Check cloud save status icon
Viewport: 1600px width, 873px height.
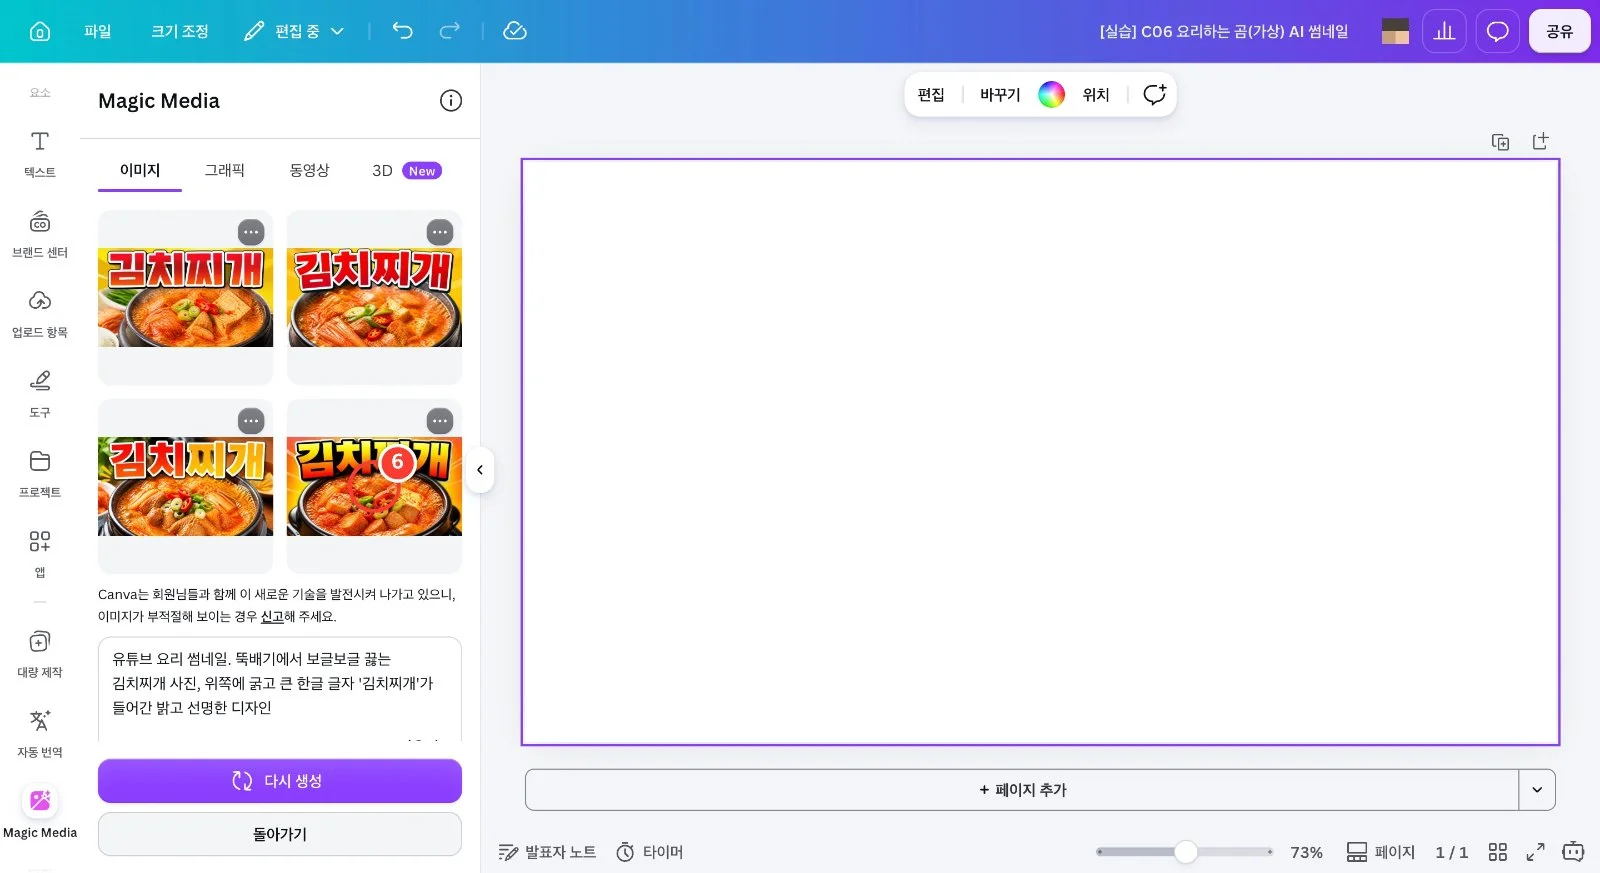(515, 31)
